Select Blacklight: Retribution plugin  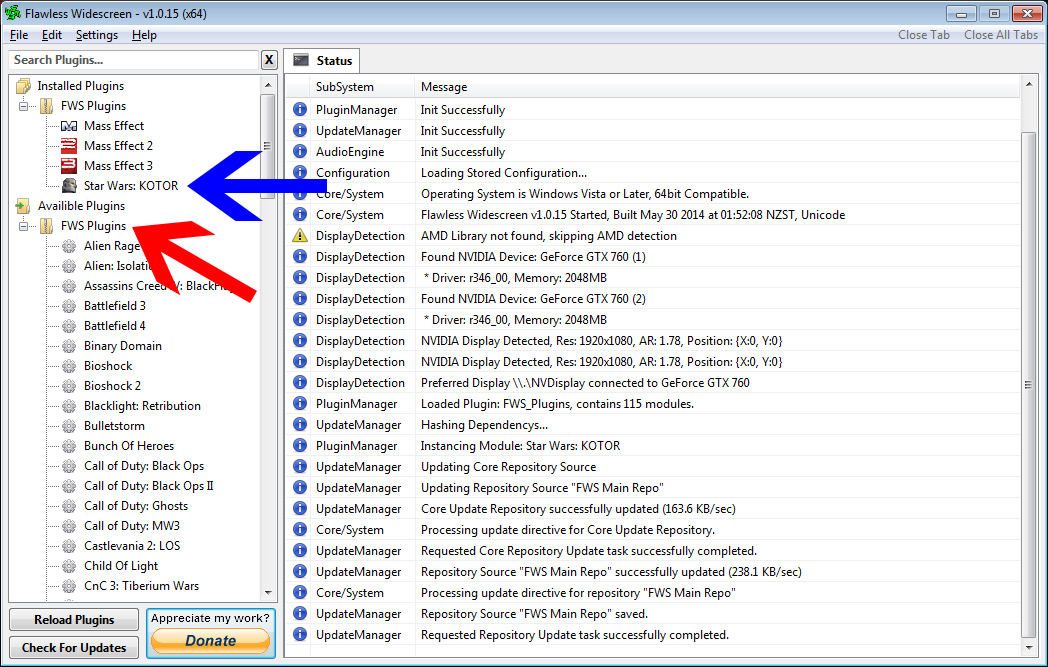[x=142, y=406]
